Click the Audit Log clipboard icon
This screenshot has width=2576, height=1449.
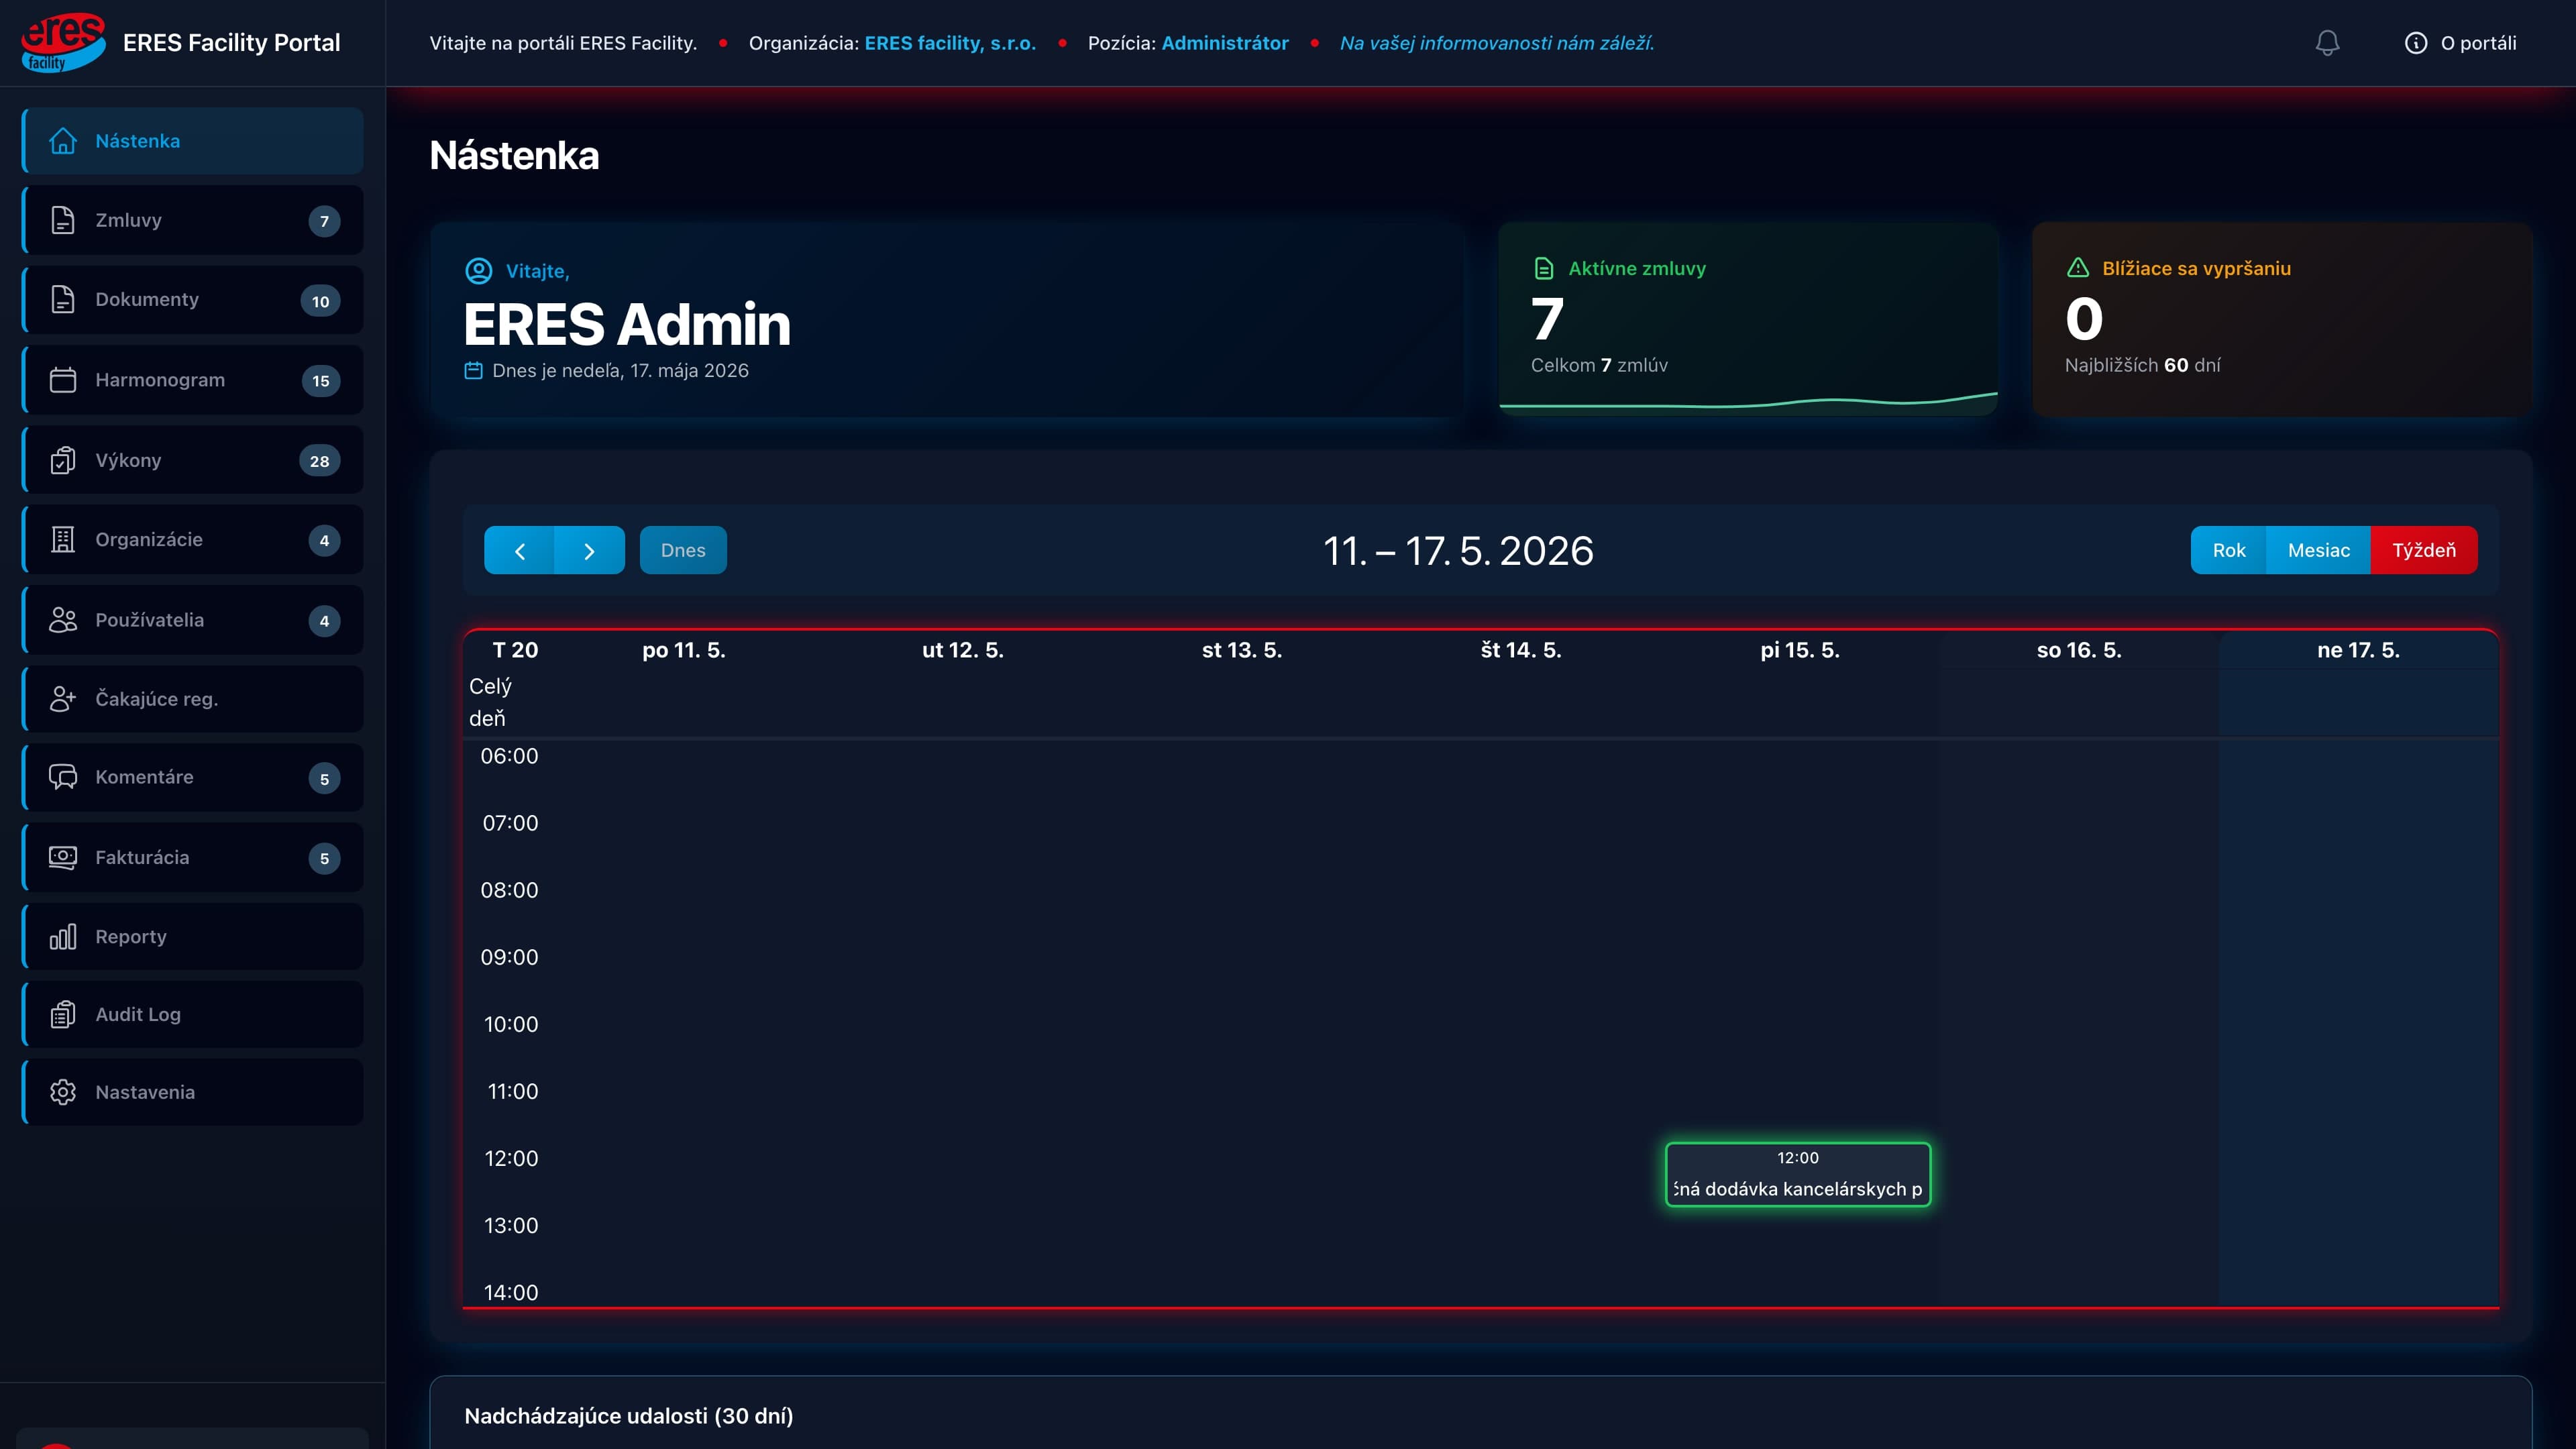63,1014
